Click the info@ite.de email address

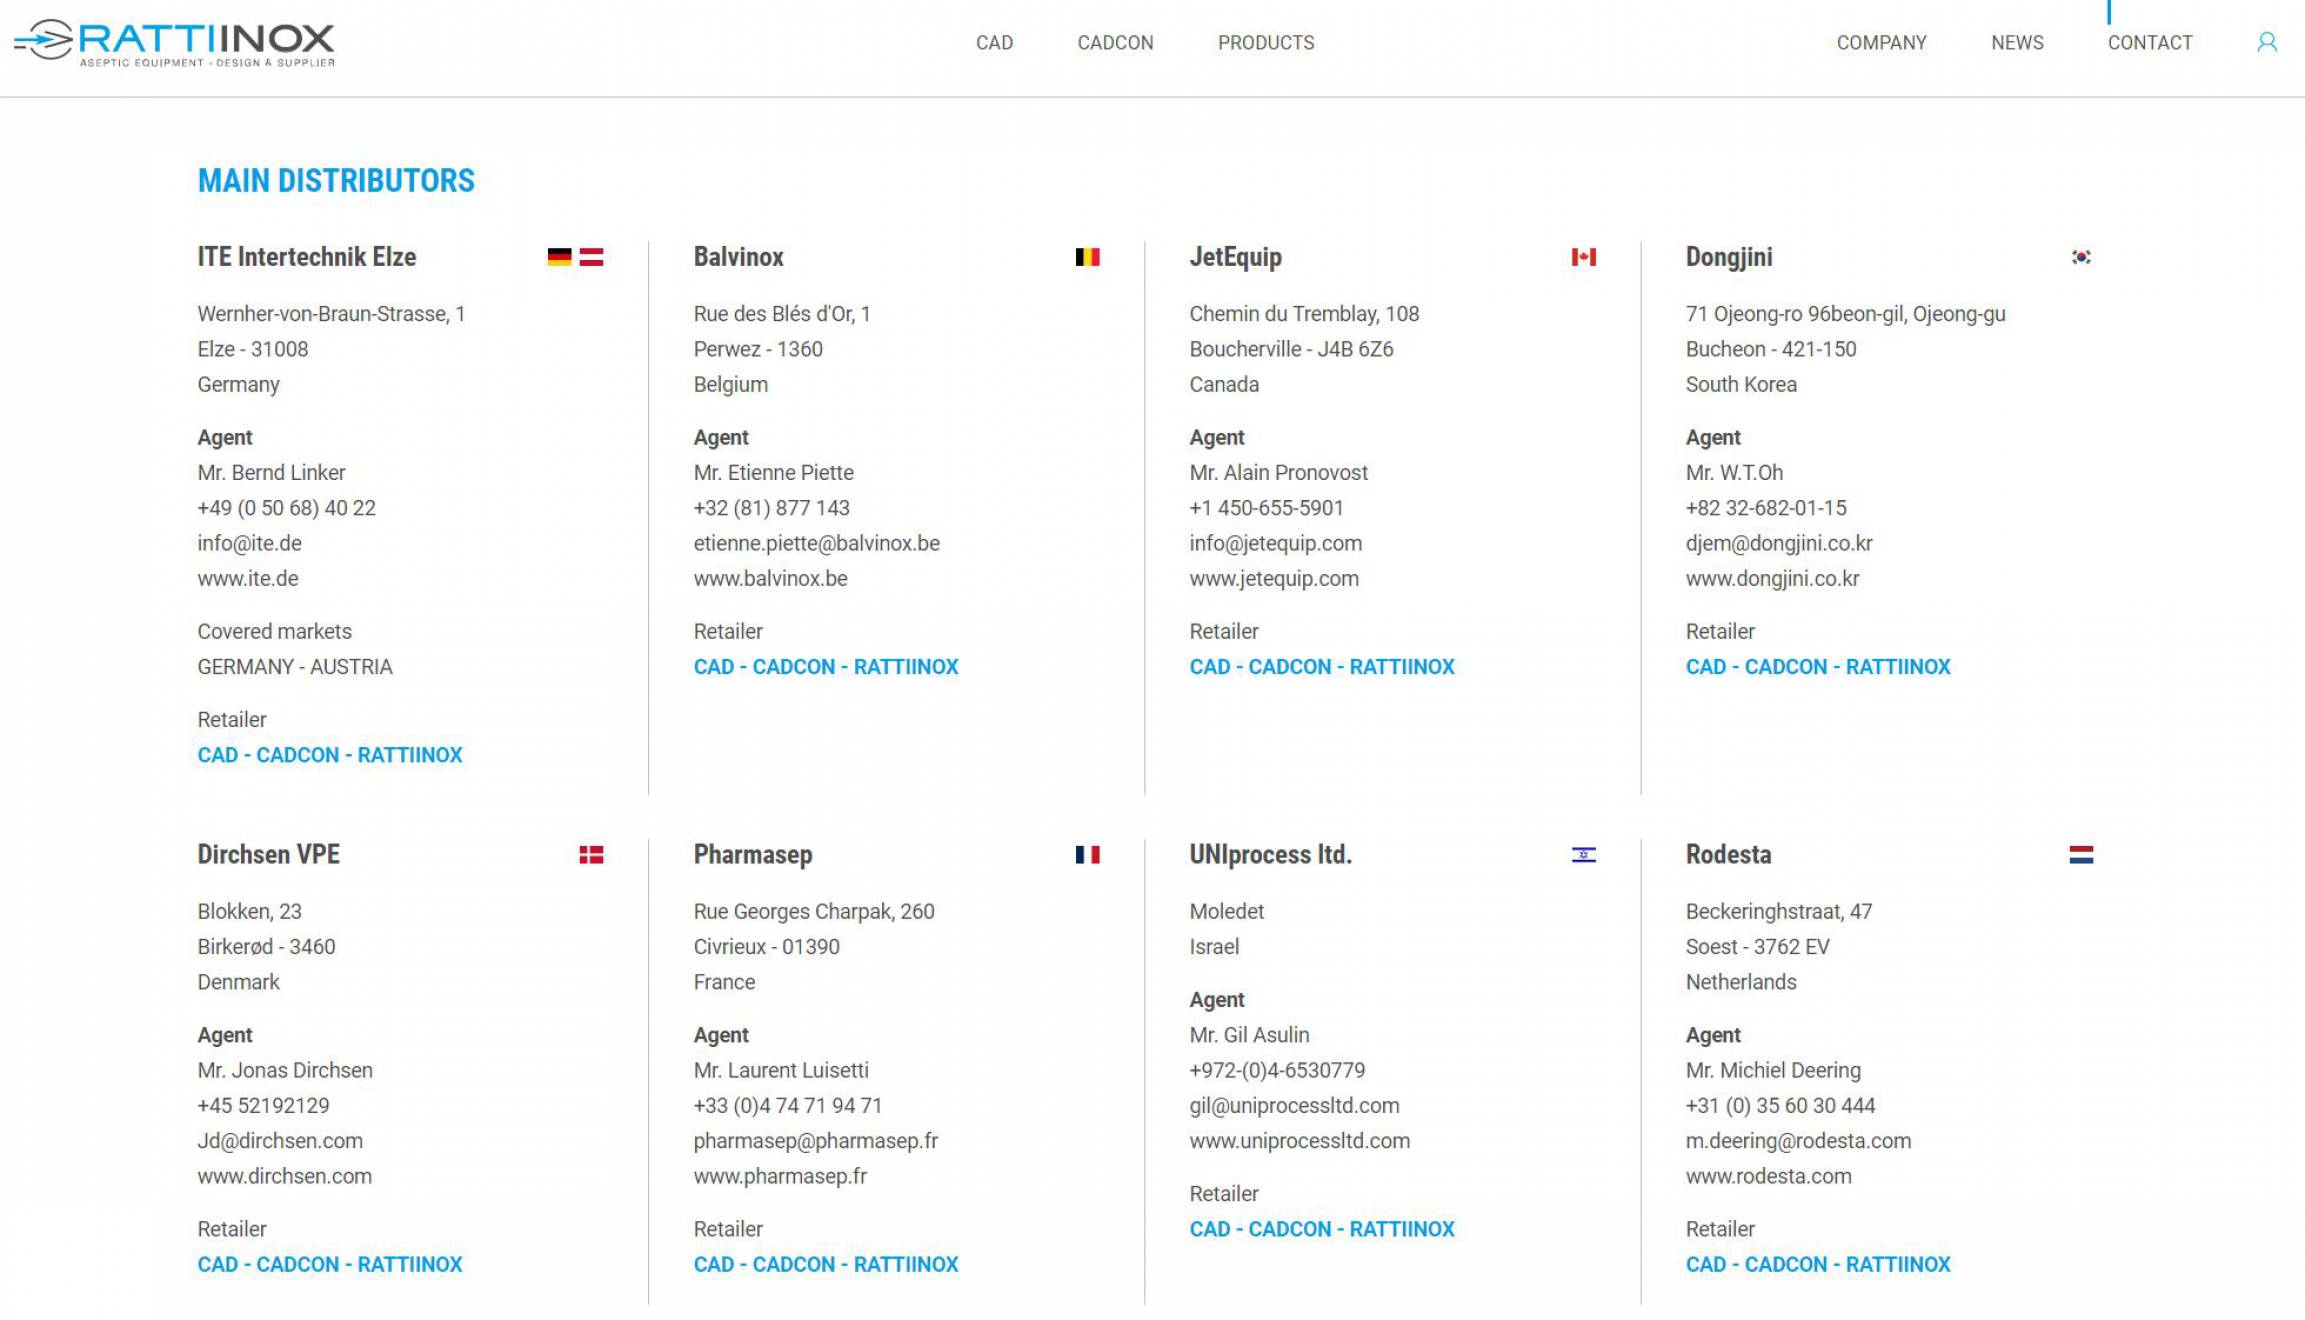click(249, 544)
